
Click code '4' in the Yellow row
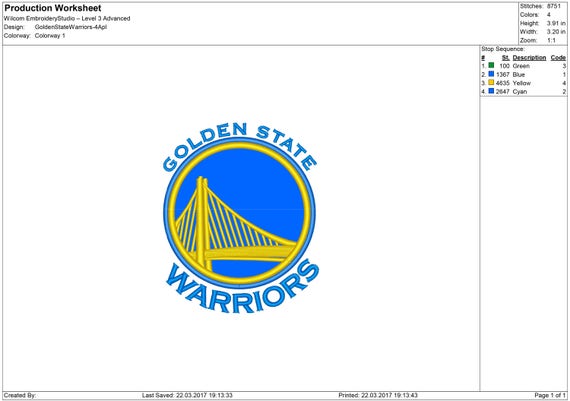point(564,83)
